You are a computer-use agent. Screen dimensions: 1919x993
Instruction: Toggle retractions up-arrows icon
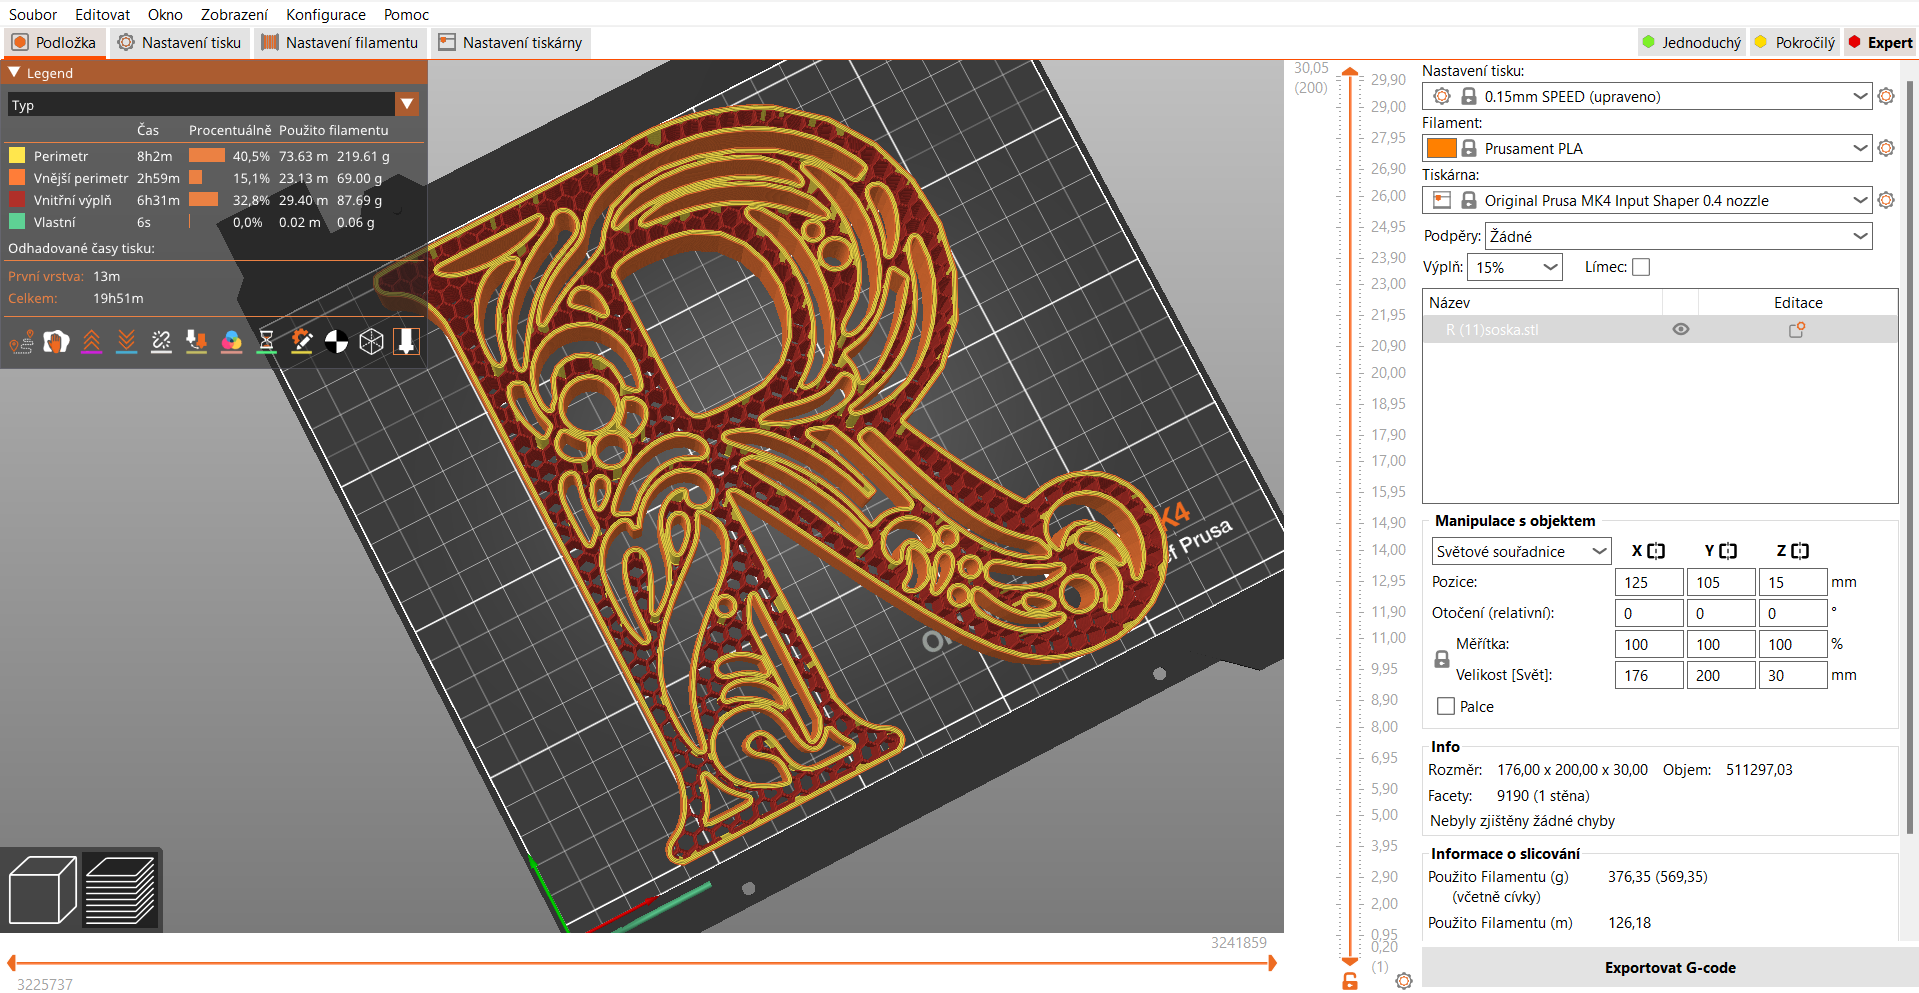click(x=91, y=342)
